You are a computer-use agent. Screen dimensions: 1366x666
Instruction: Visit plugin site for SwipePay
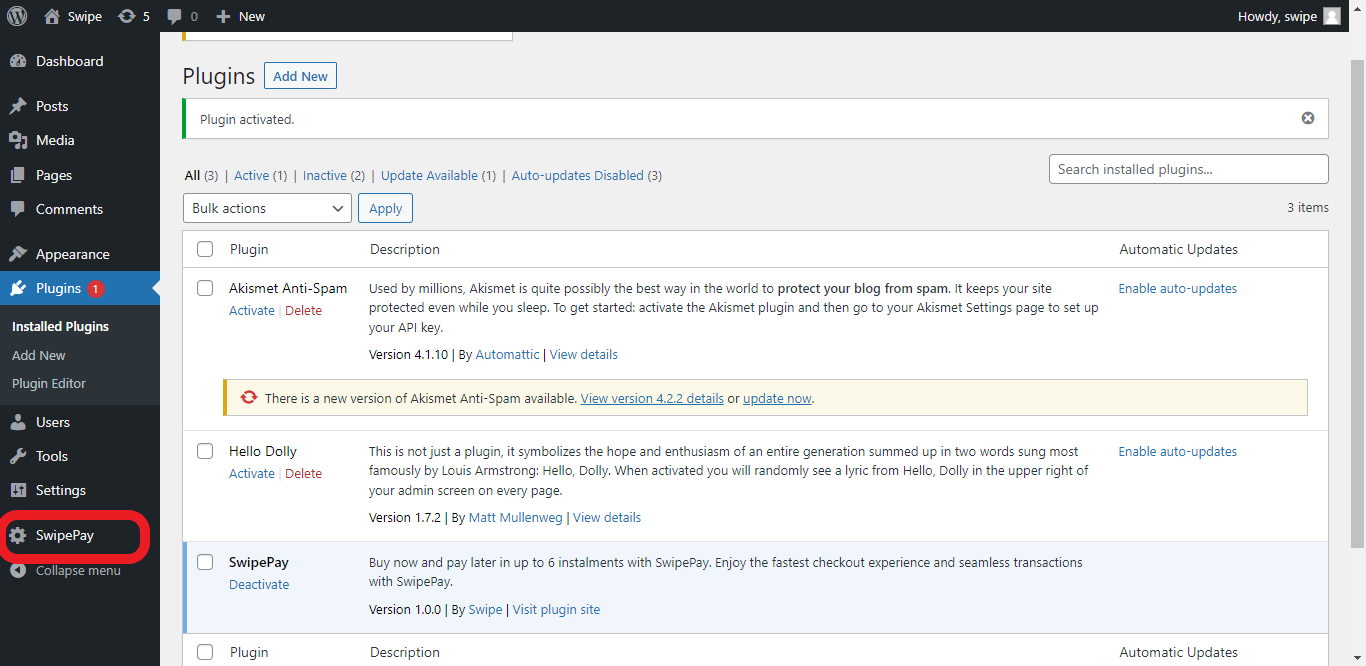[557, 609]
